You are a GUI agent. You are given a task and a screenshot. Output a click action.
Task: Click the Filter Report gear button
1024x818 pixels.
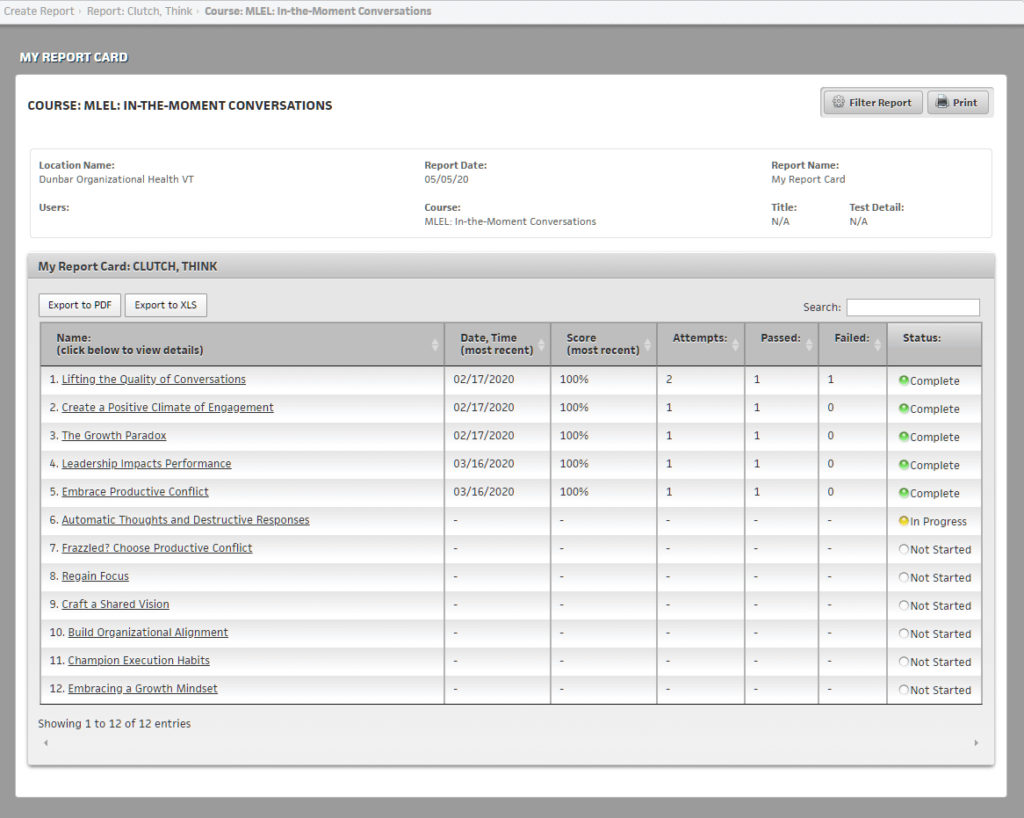[872, 102]
